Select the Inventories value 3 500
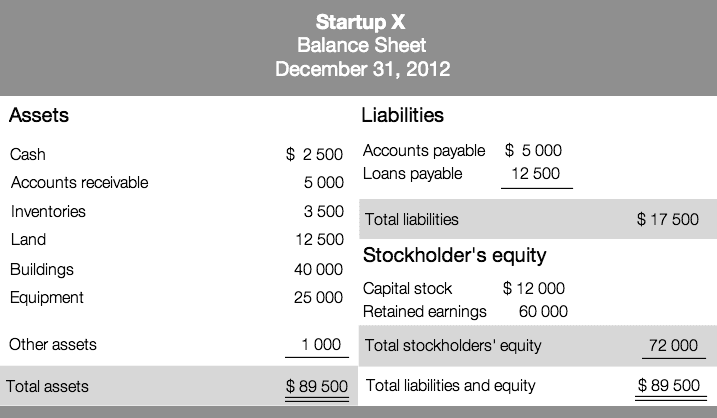717x418 pixels. click(324, 211)
